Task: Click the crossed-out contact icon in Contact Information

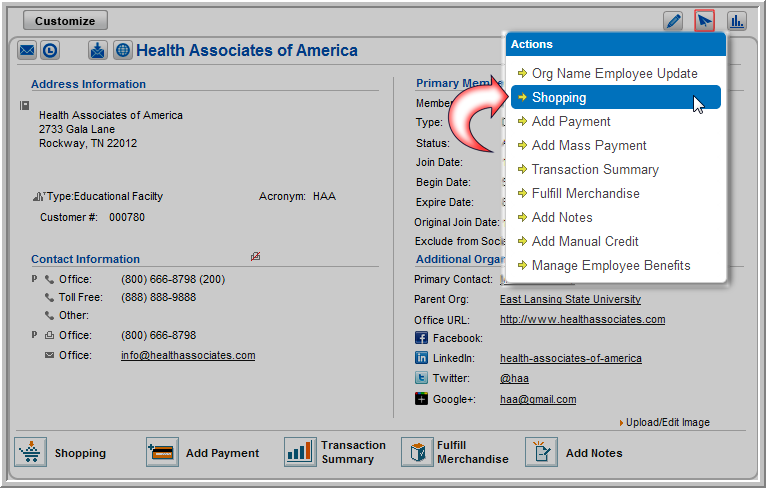Action: tap(255, 256)
